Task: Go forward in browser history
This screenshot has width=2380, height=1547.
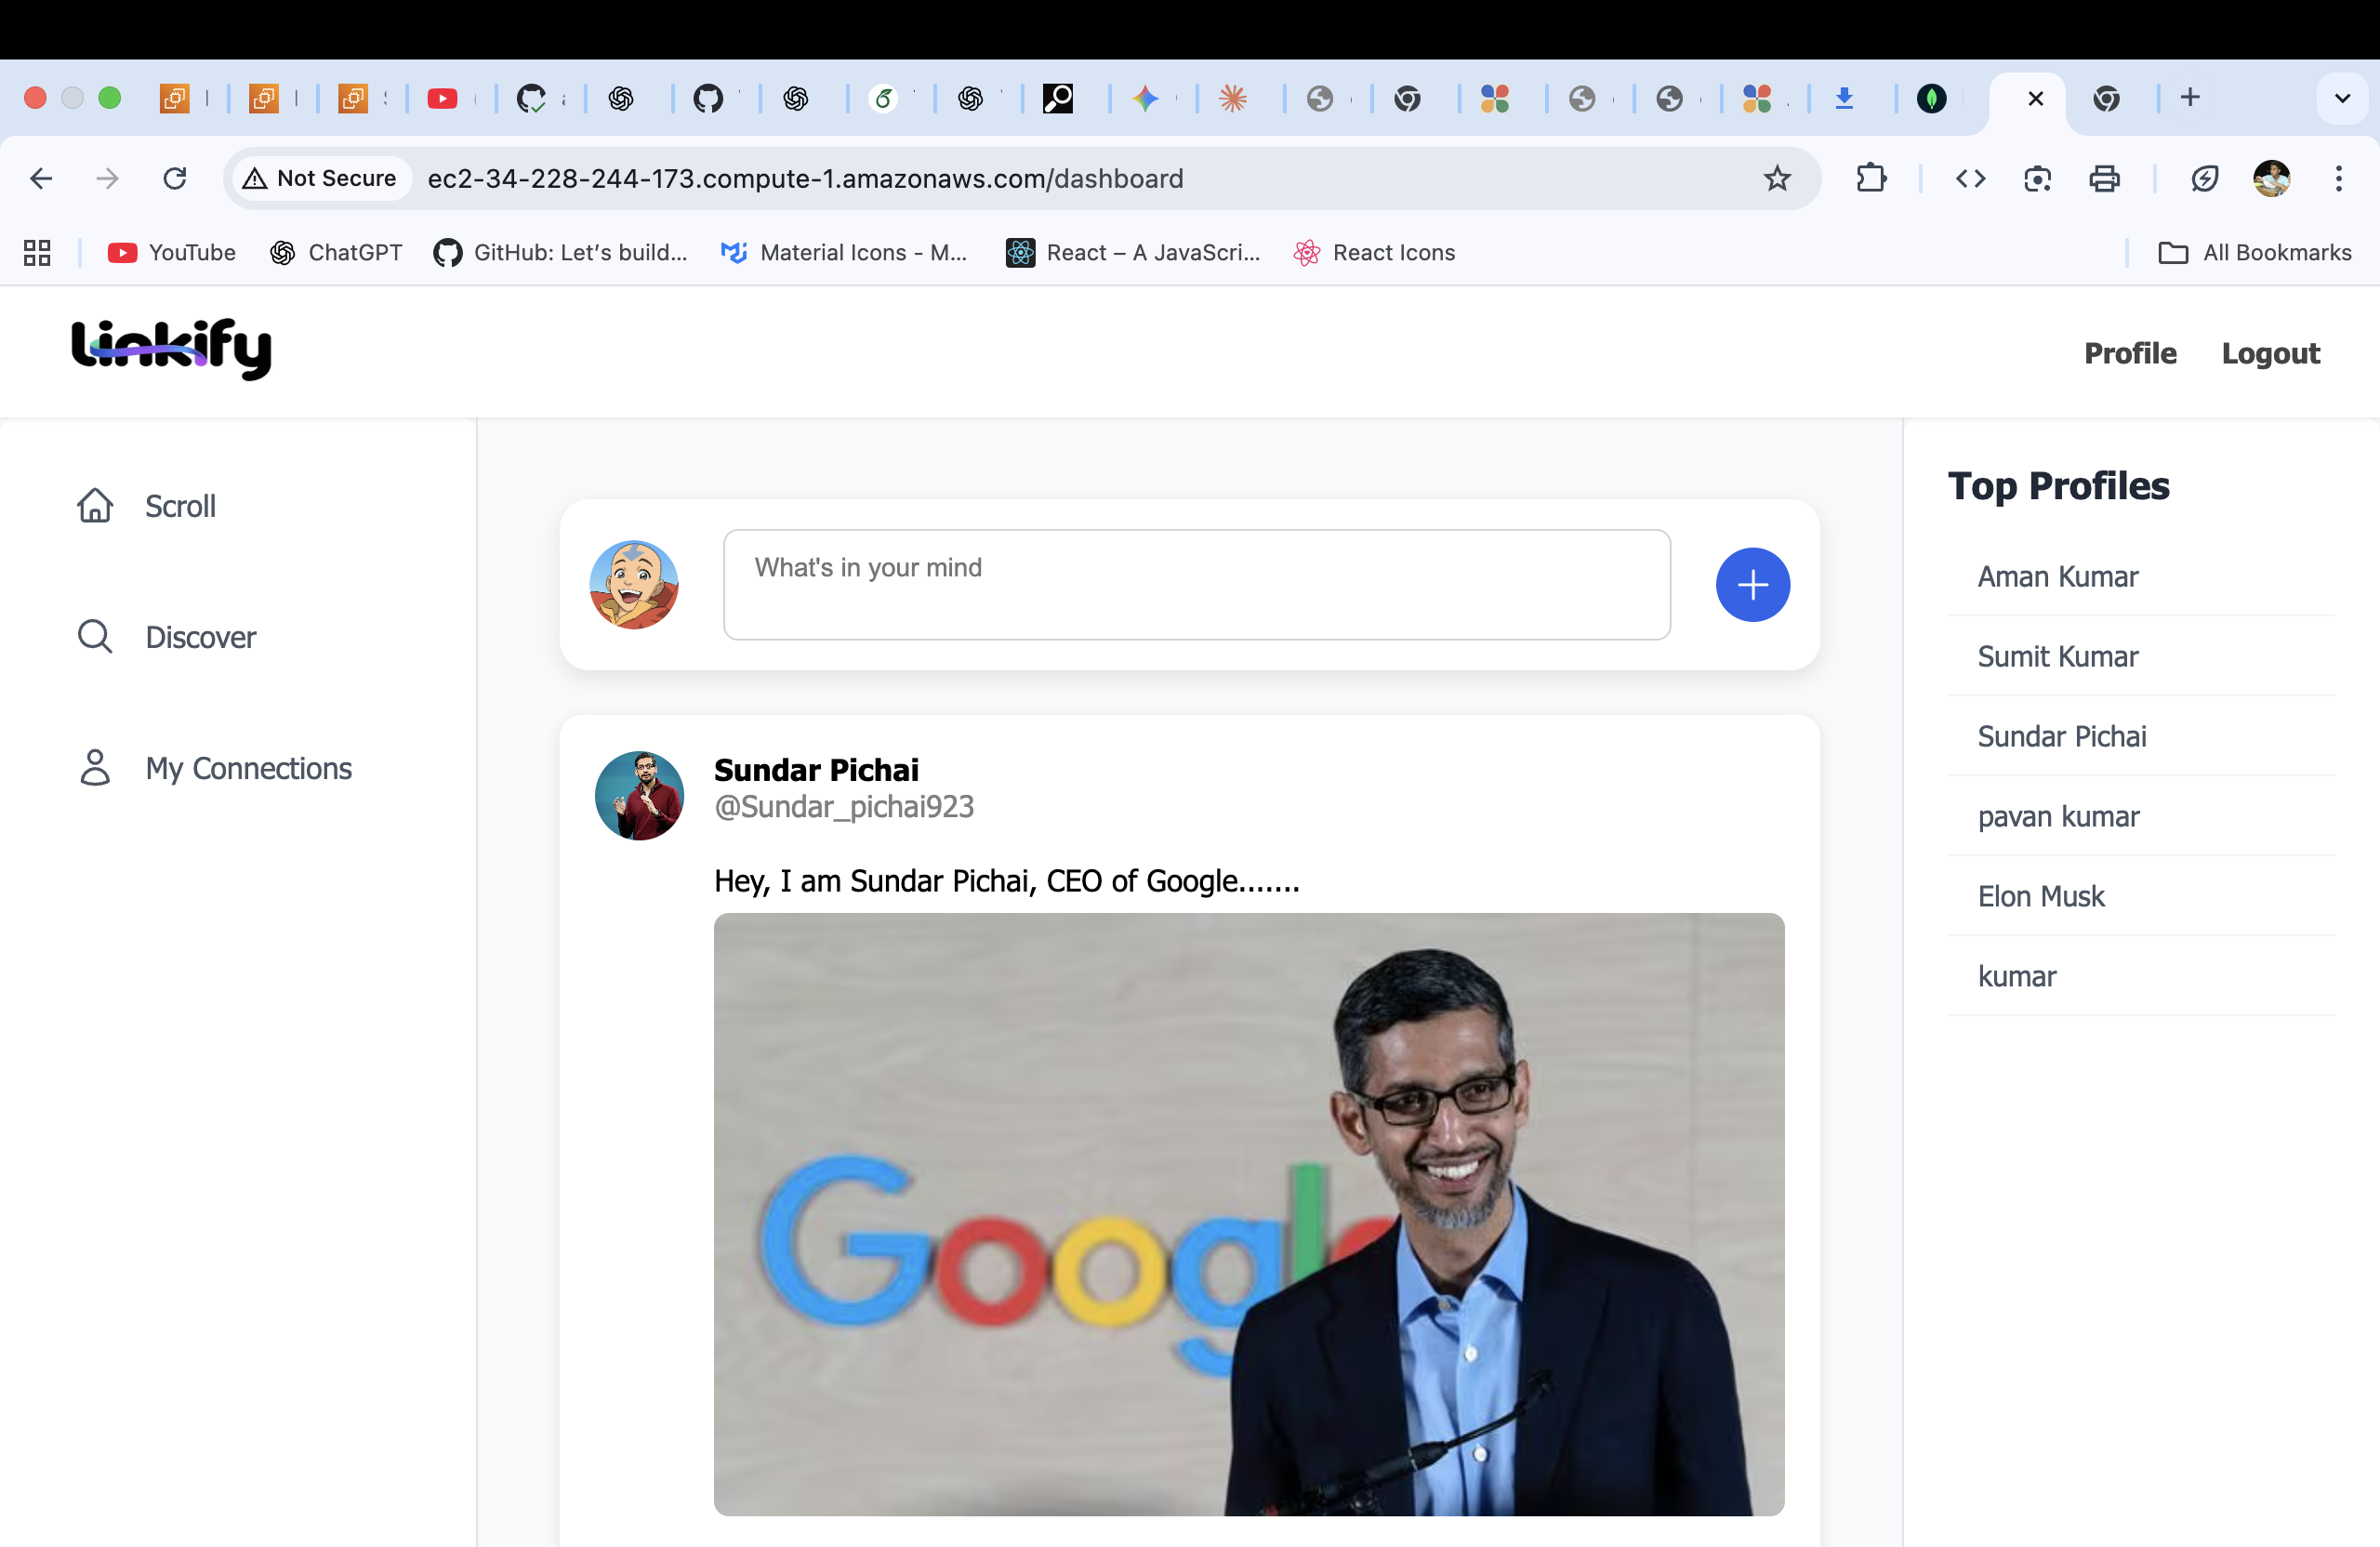Action: coord(107,179)
